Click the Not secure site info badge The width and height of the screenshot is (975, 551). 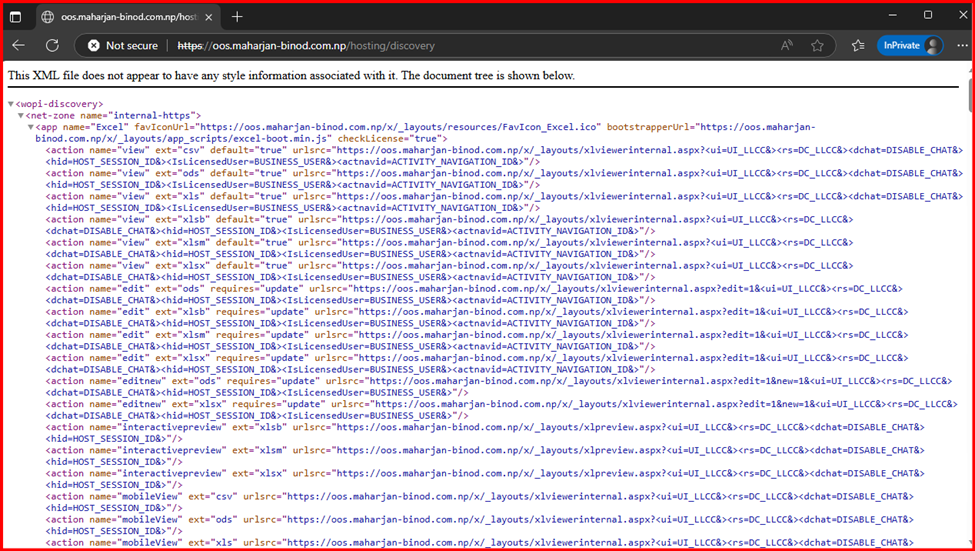click(x=122, y=45)
